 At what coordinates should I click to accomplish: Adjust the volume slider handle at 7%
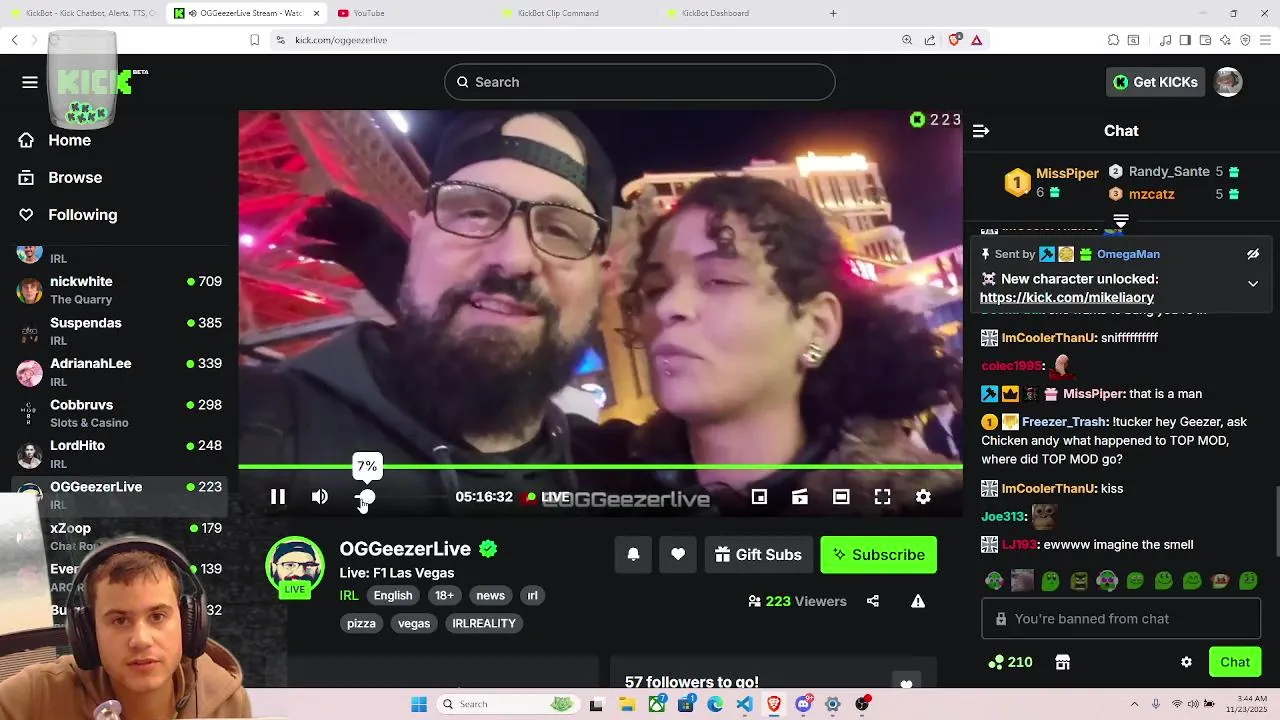(366, 497)
